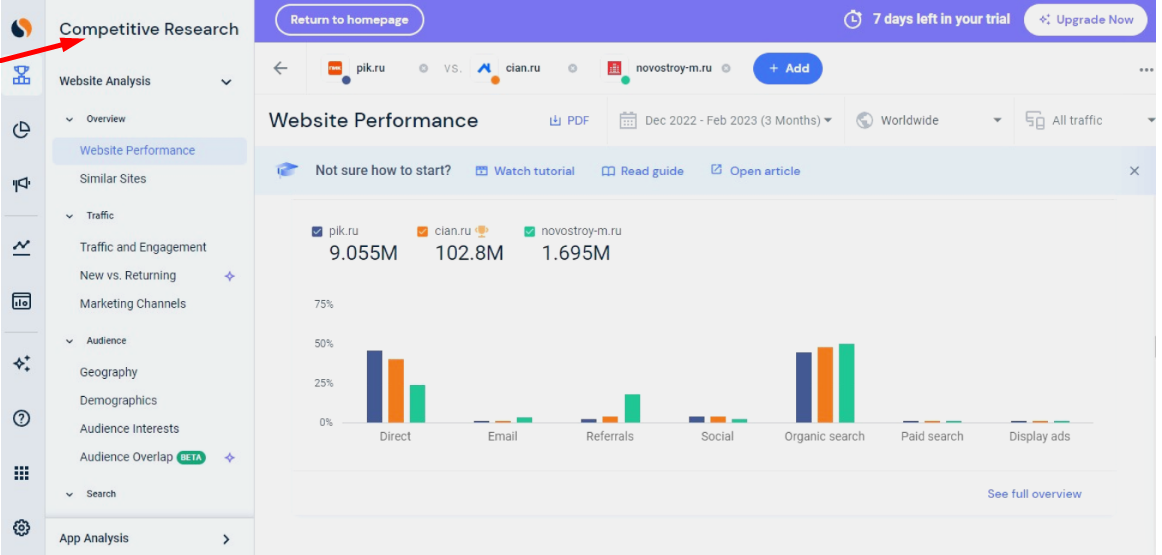
Task: Click the Upgrade Now button
Action: [1085, 19]
